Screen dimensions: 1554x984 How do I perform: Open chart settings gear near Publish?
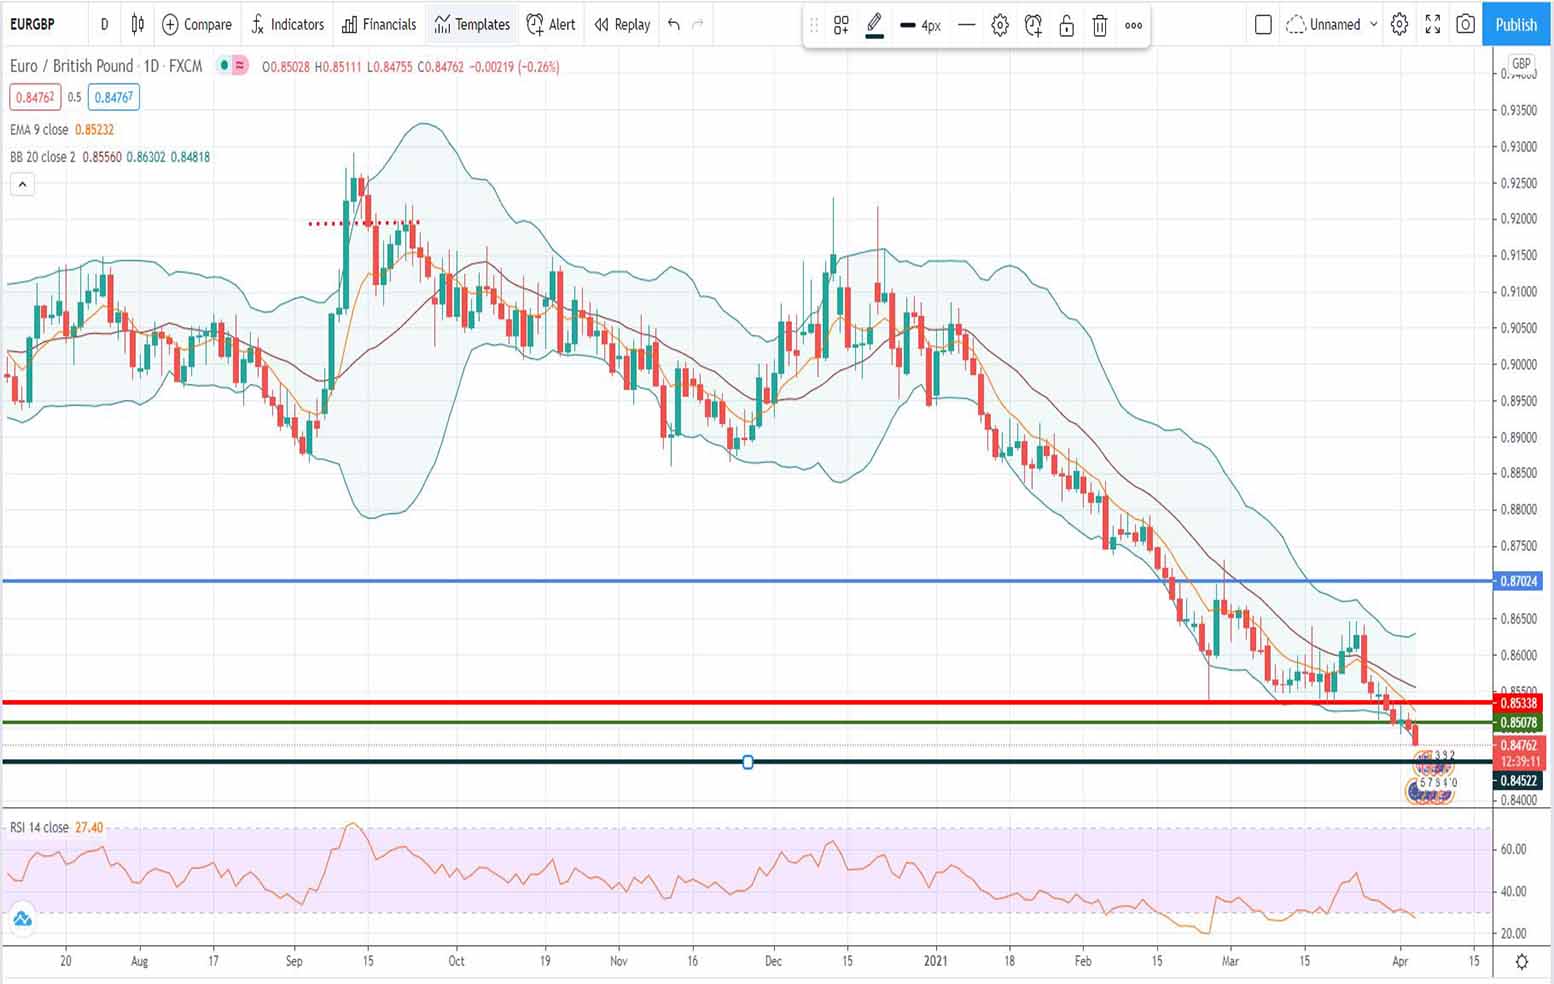coord(1399,24)
